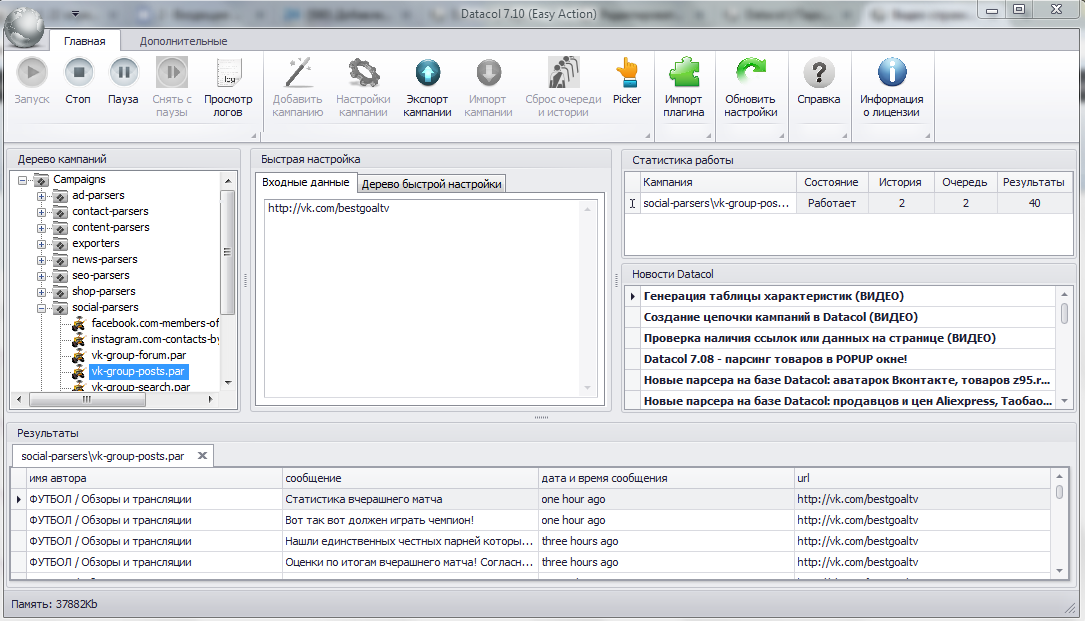Click campaign tree vertical scrollbar down arrow
The image size is (1085, 621).
228,383
